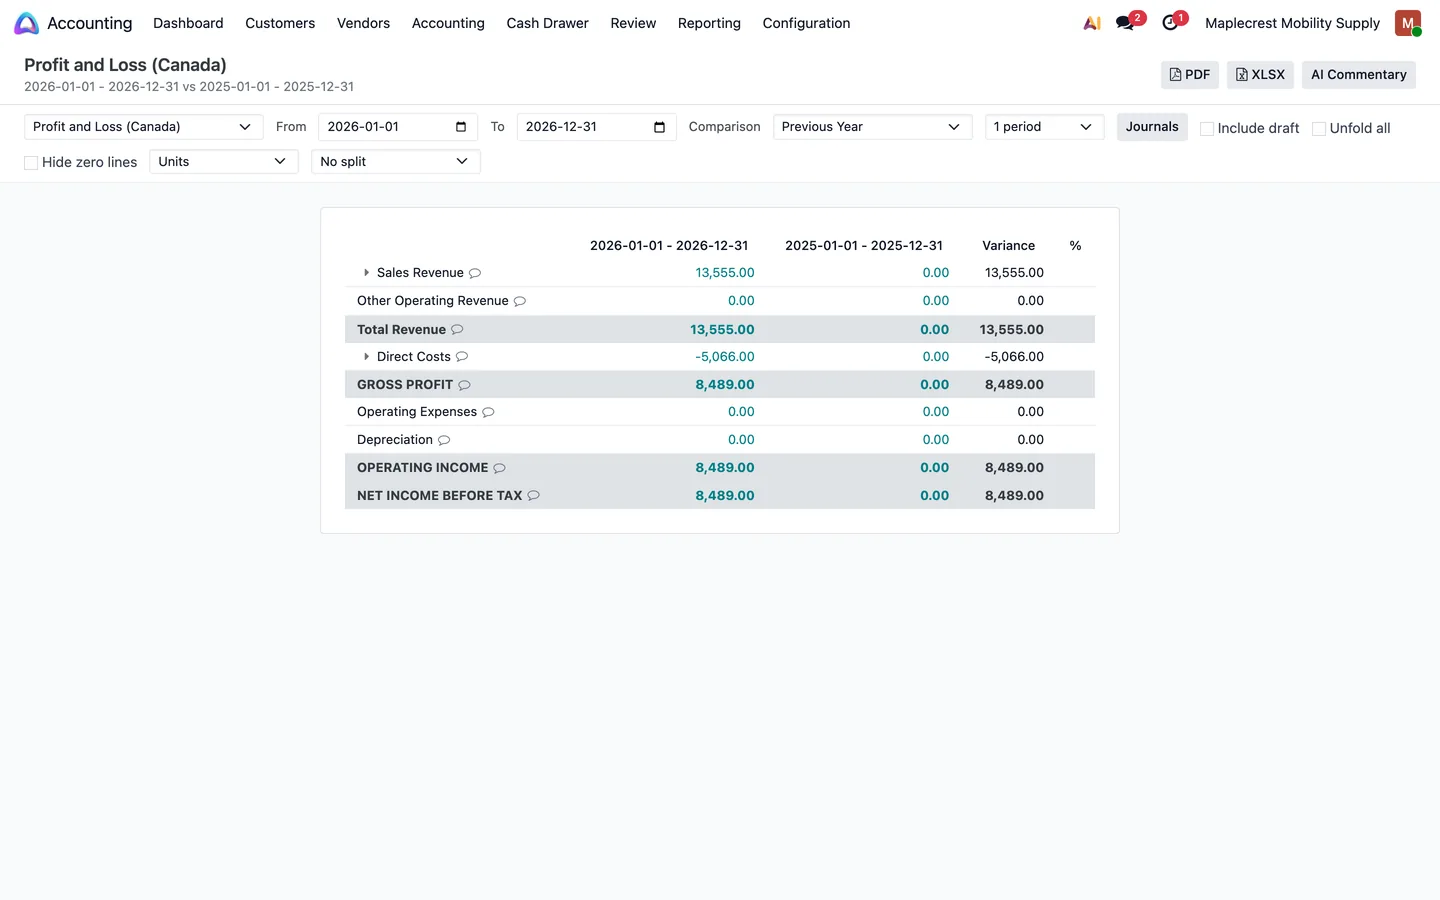The height and width of the screenshot is (900, 1440).
Task: Open comment bubble for Operating Expenses
Action: click(488, 412)
